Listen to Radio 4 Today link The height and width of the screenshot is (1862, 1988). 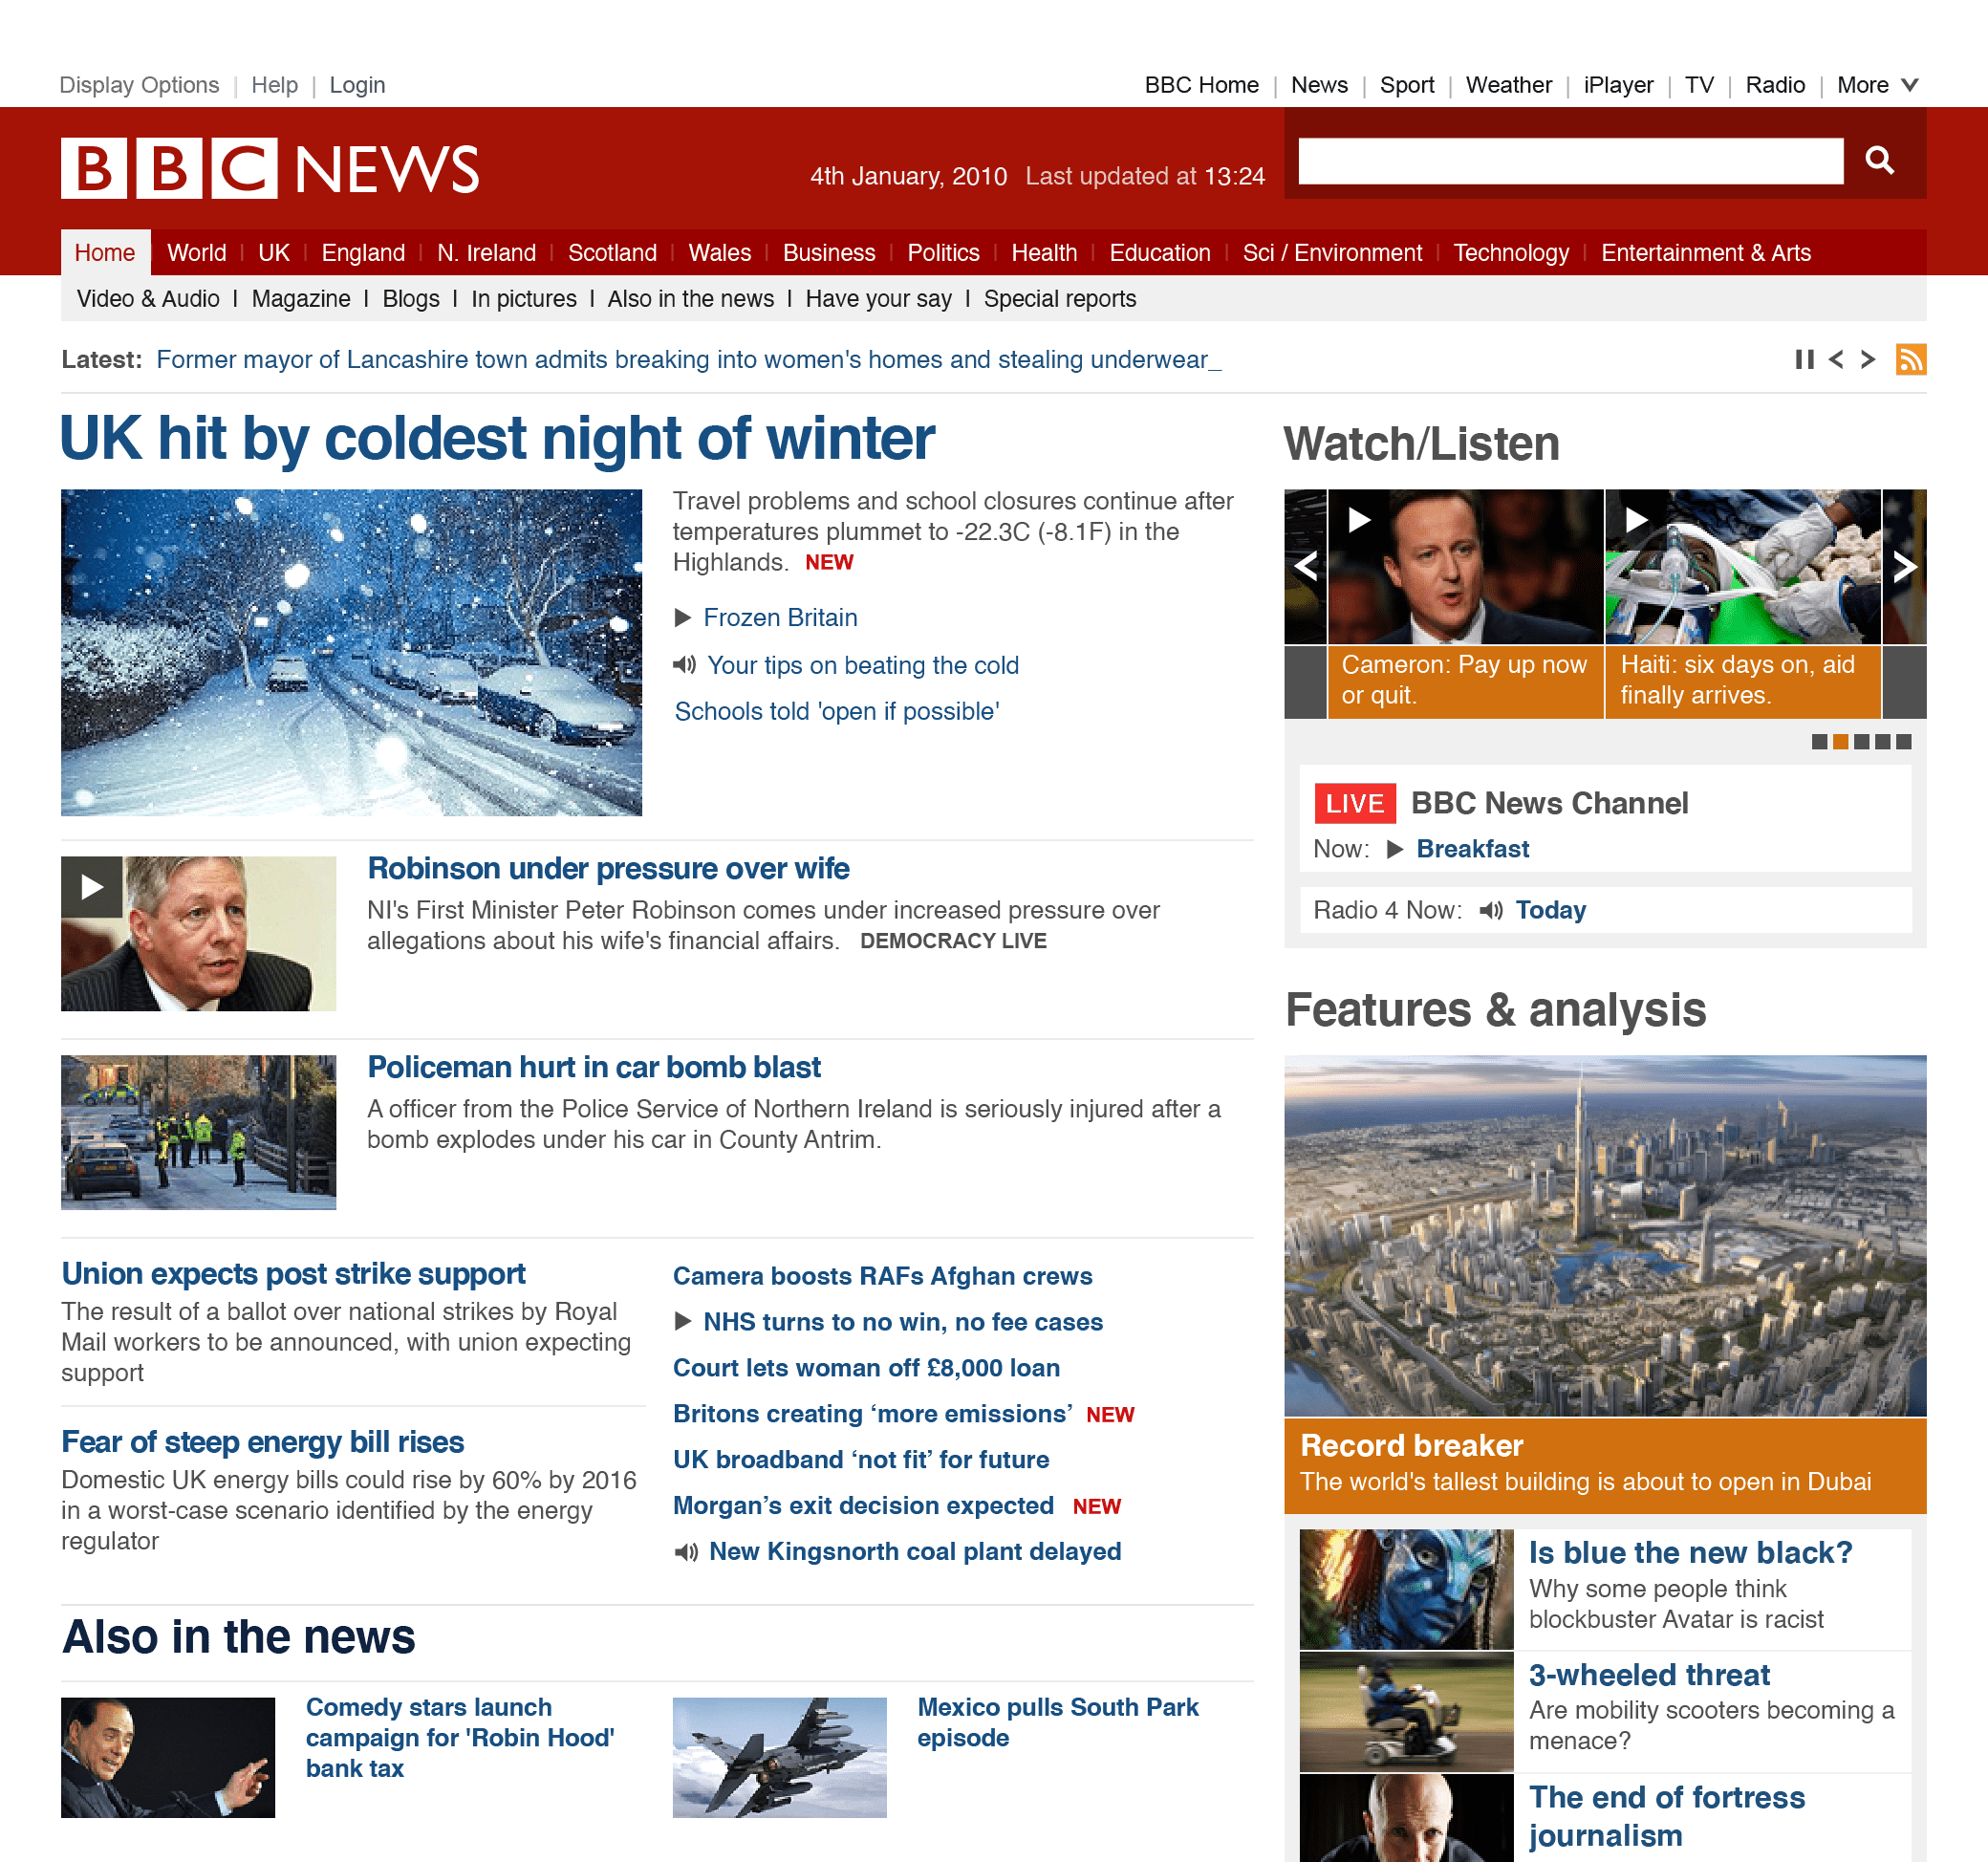coord(1549,910)
